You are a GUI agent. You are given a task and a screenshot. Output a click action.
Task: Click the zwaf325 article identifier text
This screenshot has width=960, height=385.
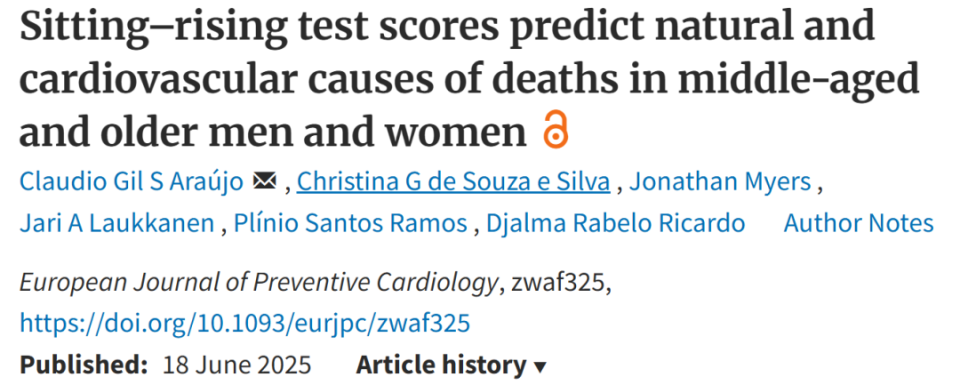tap(555, 282)
